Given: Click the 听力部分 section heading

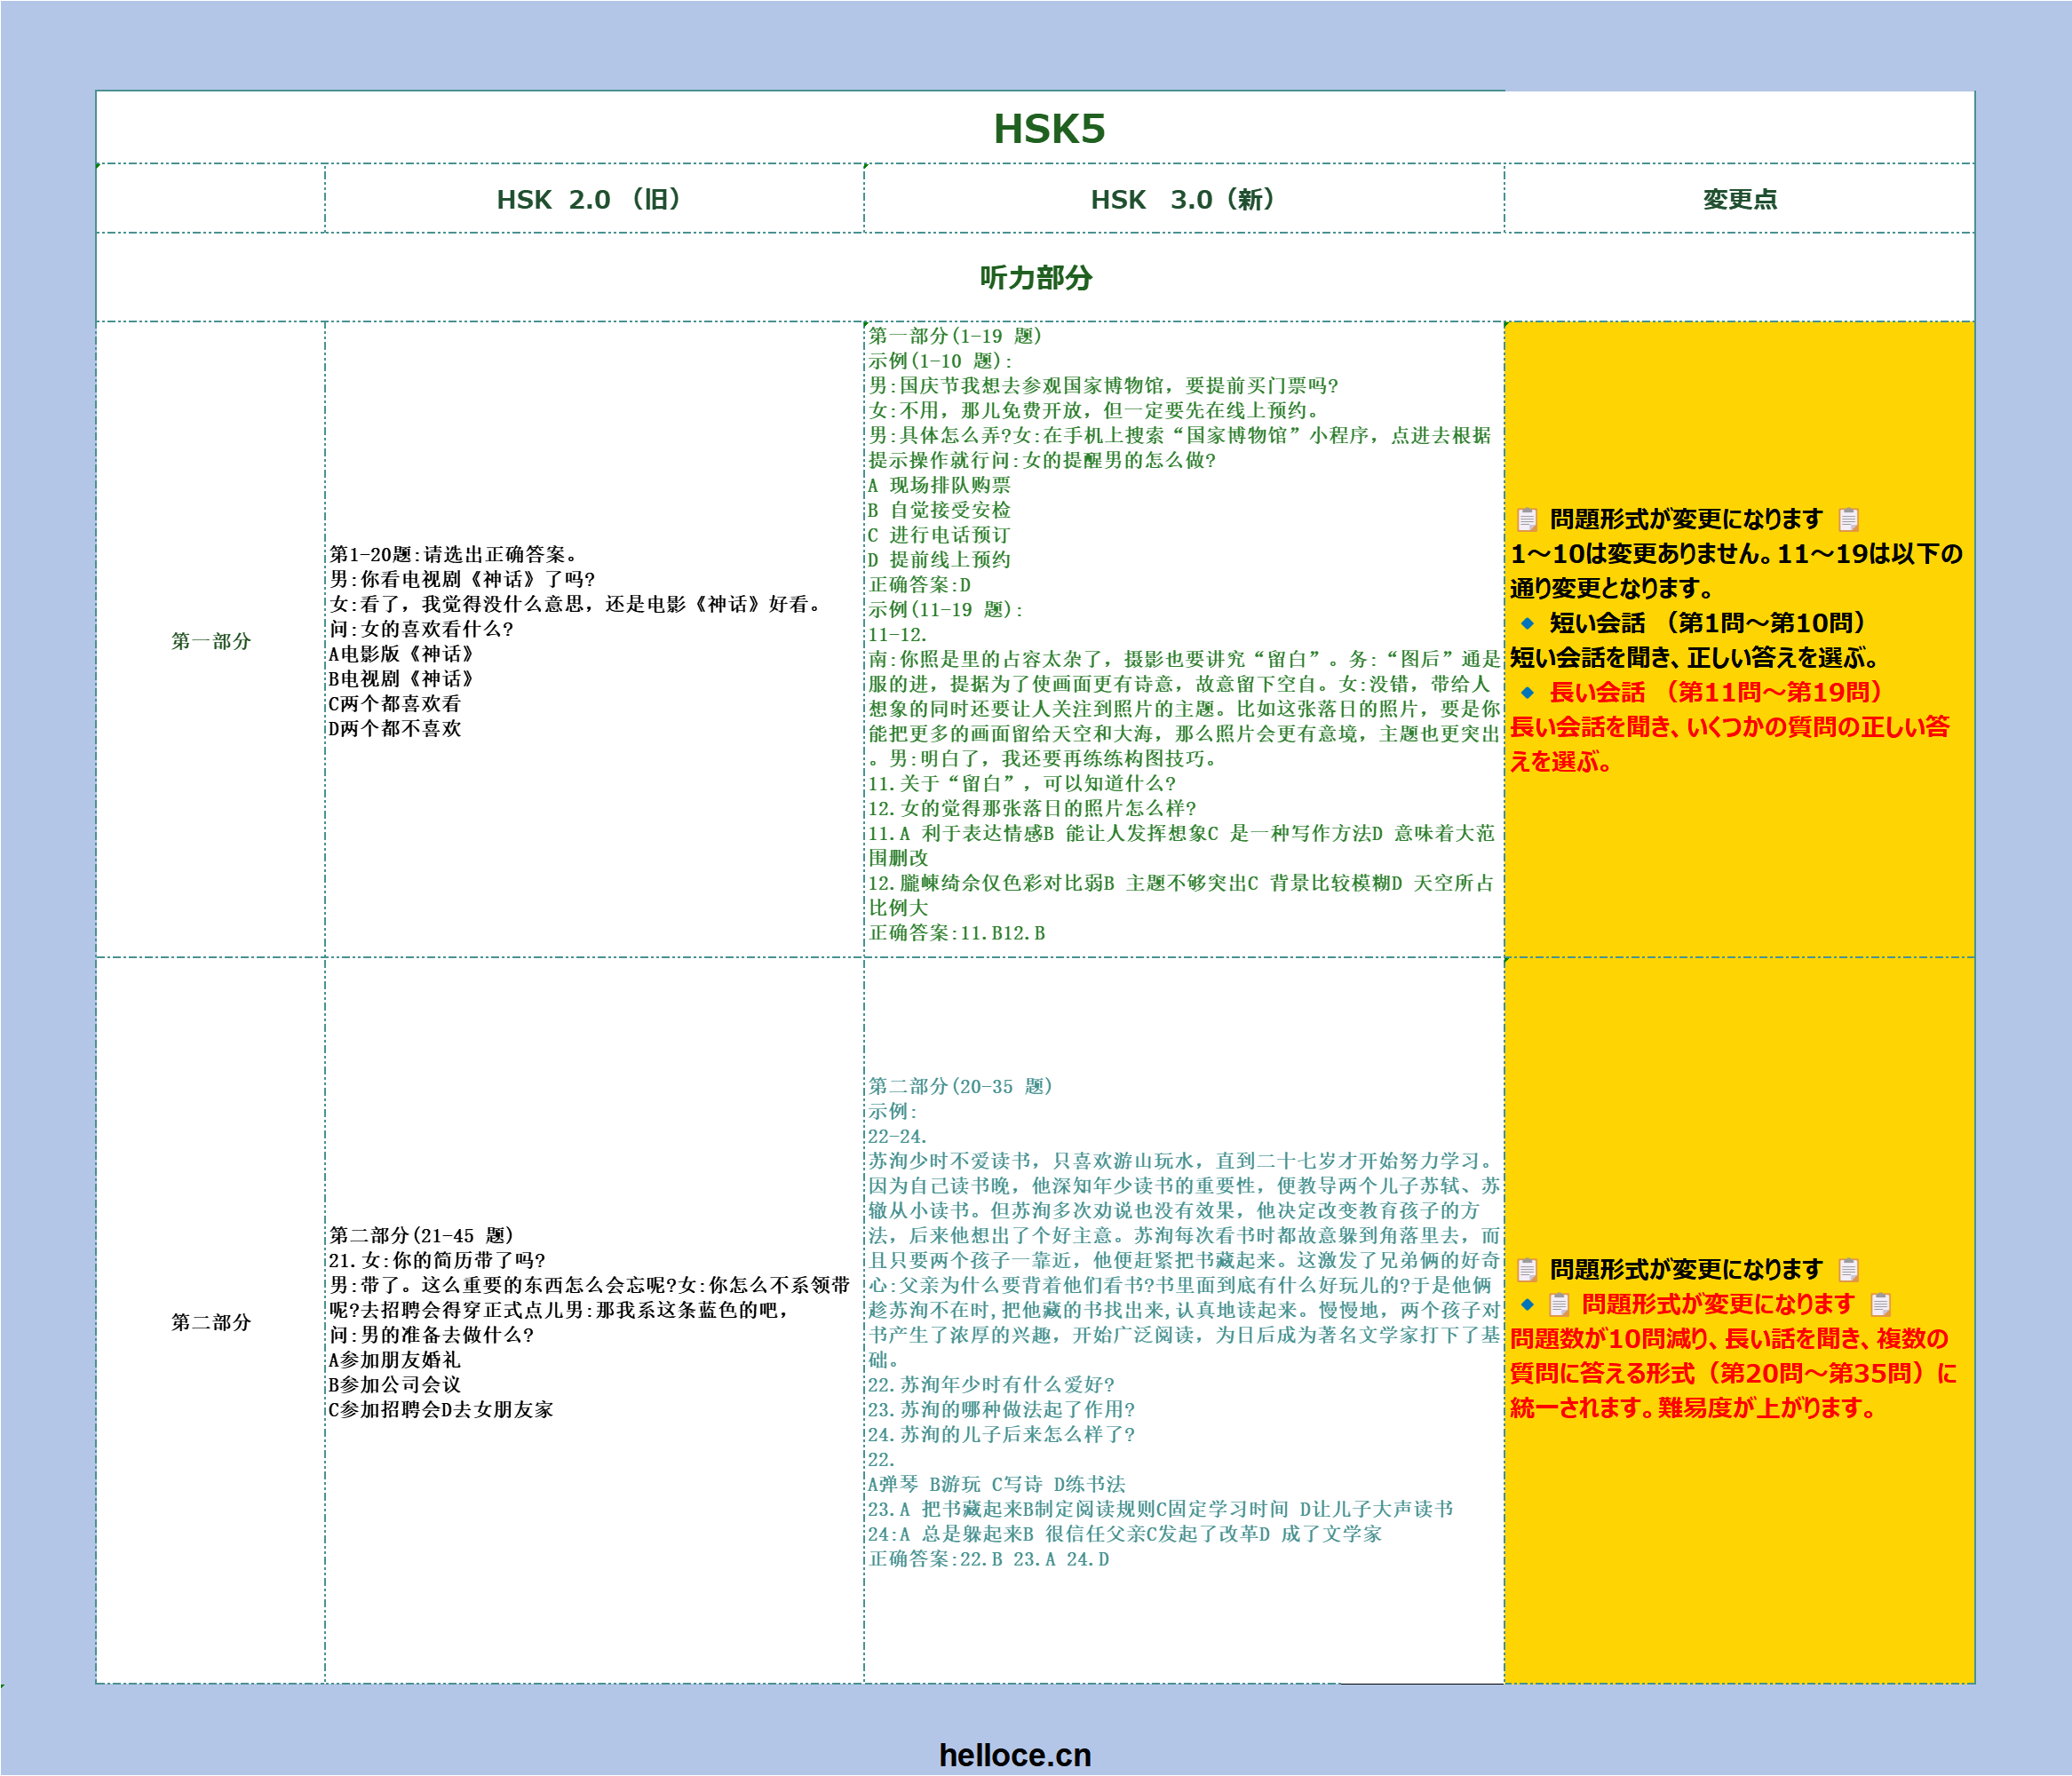Looking at the screenshot, I should click(x=1035, y=277).
